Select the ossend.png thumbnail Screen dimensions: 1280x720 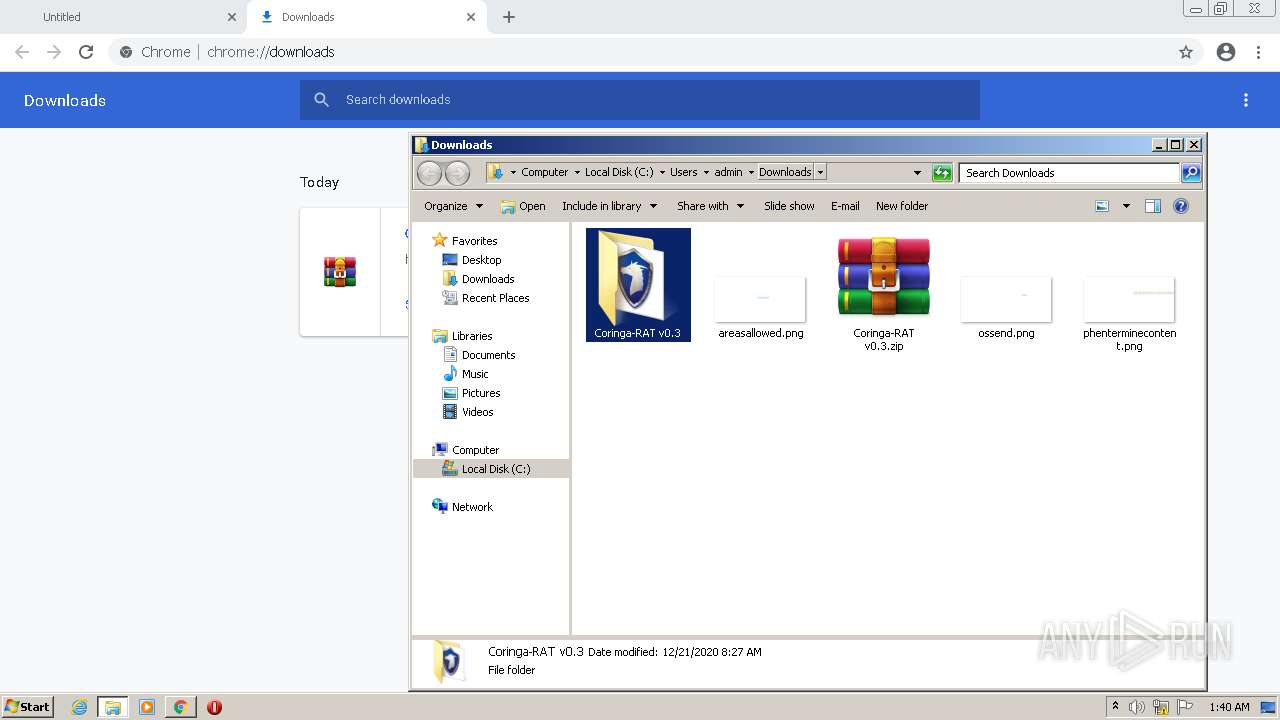point(1006,298)
